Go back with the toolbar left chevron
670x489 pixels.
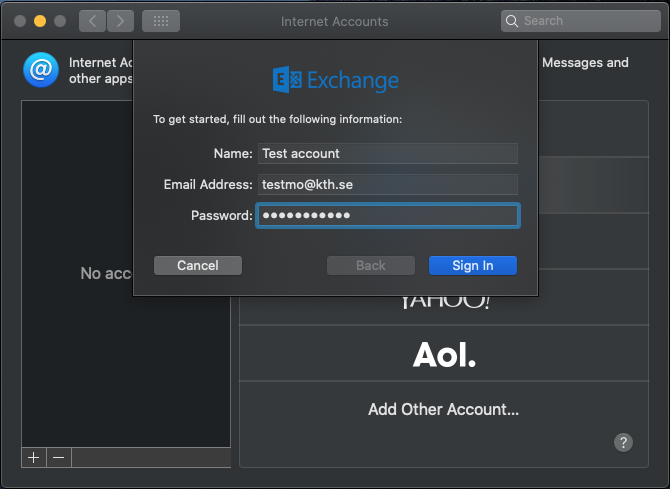pos(92,21)
